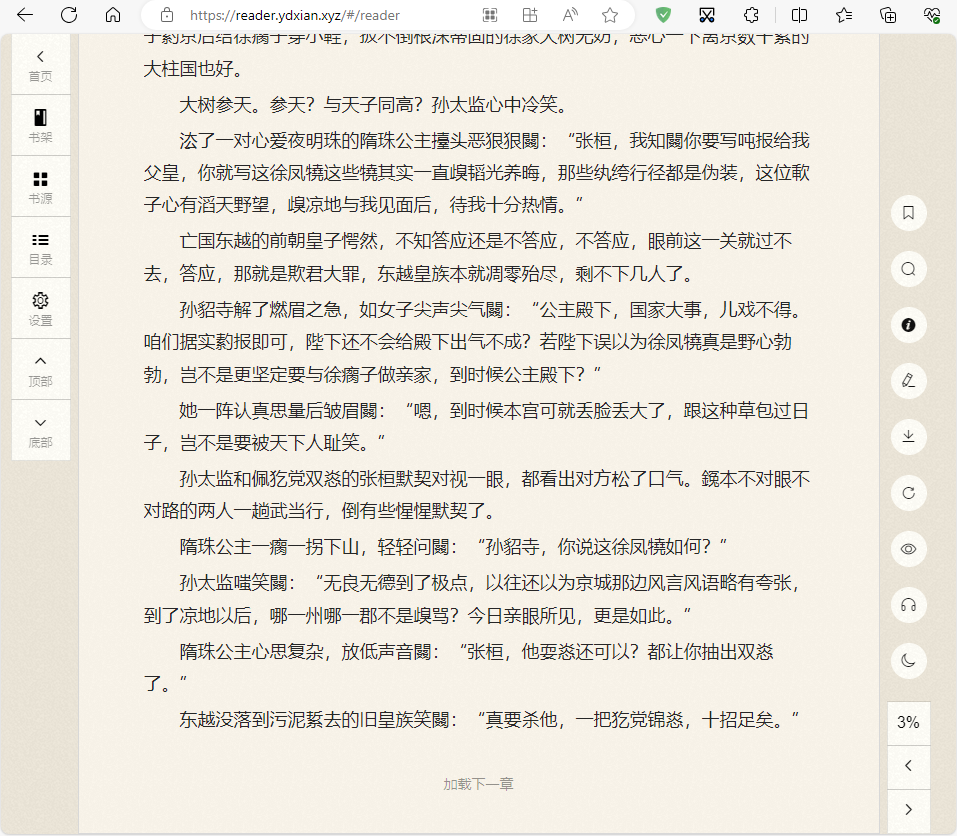The width and height of the screenshot is (957, 836).
Task: Open the 目录 table of contents
Action: pos(41,248)
